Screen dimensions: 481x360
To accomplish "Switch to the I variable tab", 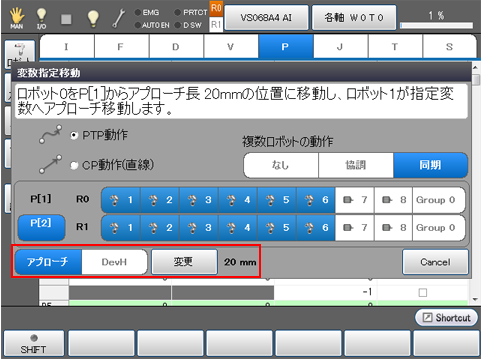I will click(67, 47).
